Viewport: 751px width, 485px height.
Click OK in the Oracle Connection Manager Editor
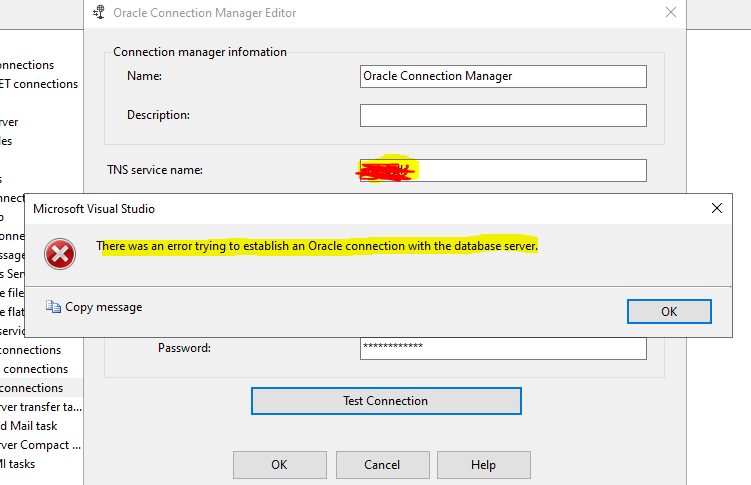click(280, 465)
